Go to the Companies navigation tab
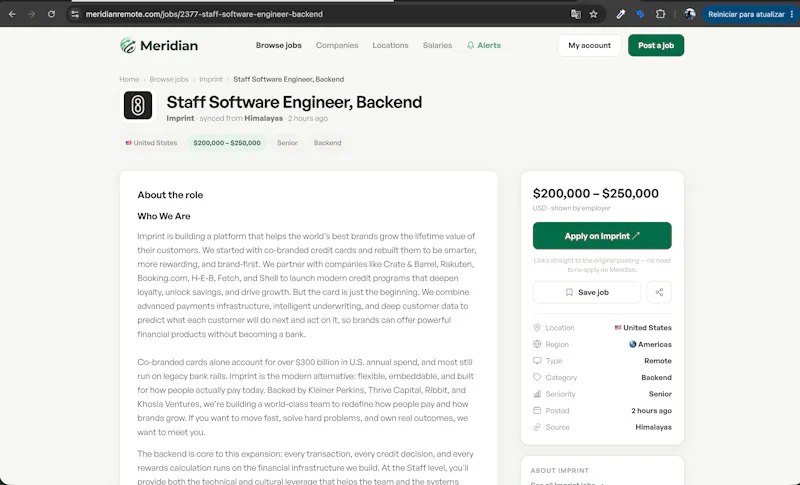 click(337, 45)
